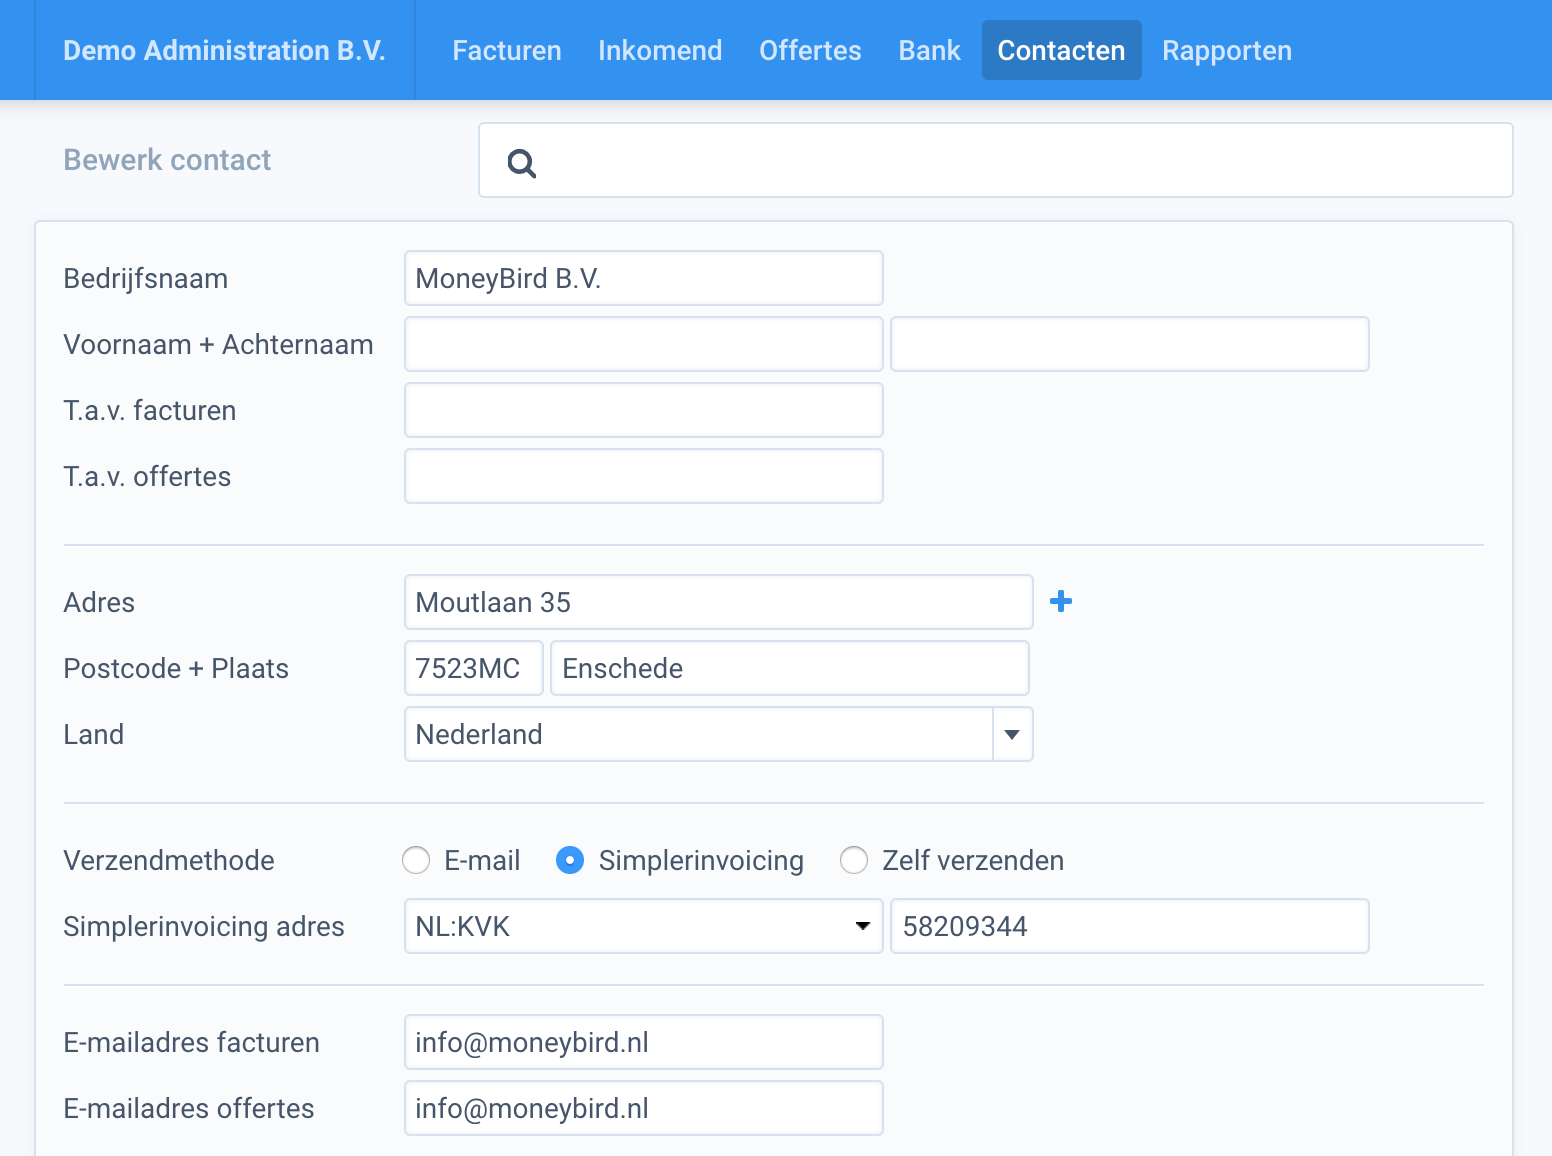Switch to the Offertes tab
The width and height of the screenshot is (1552, 1156).
810,50
